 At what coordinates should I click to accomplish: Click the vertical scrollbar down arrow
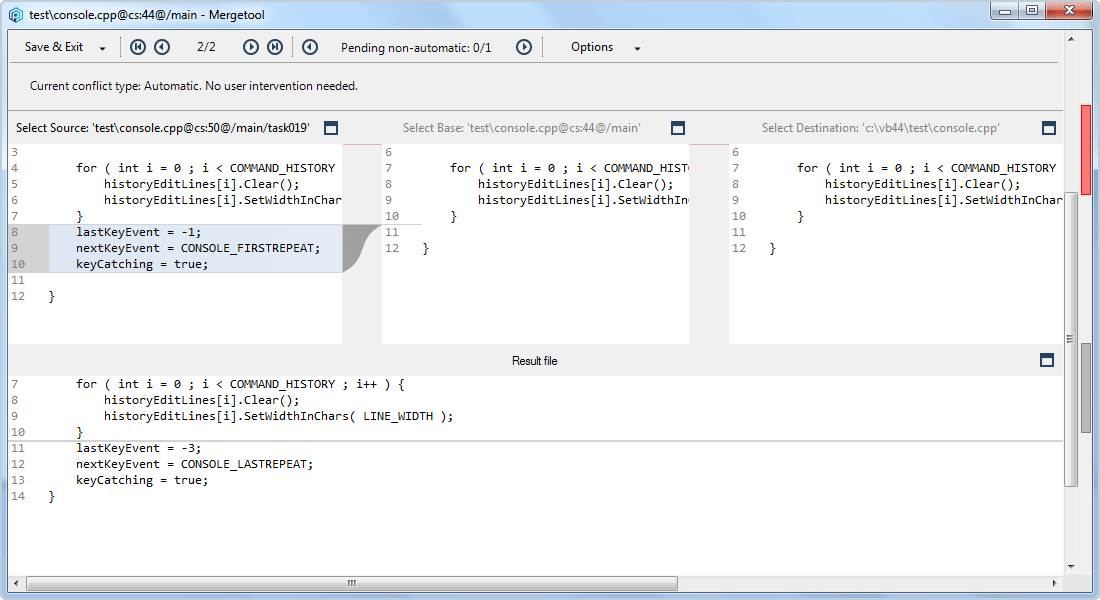point(1071,566)
